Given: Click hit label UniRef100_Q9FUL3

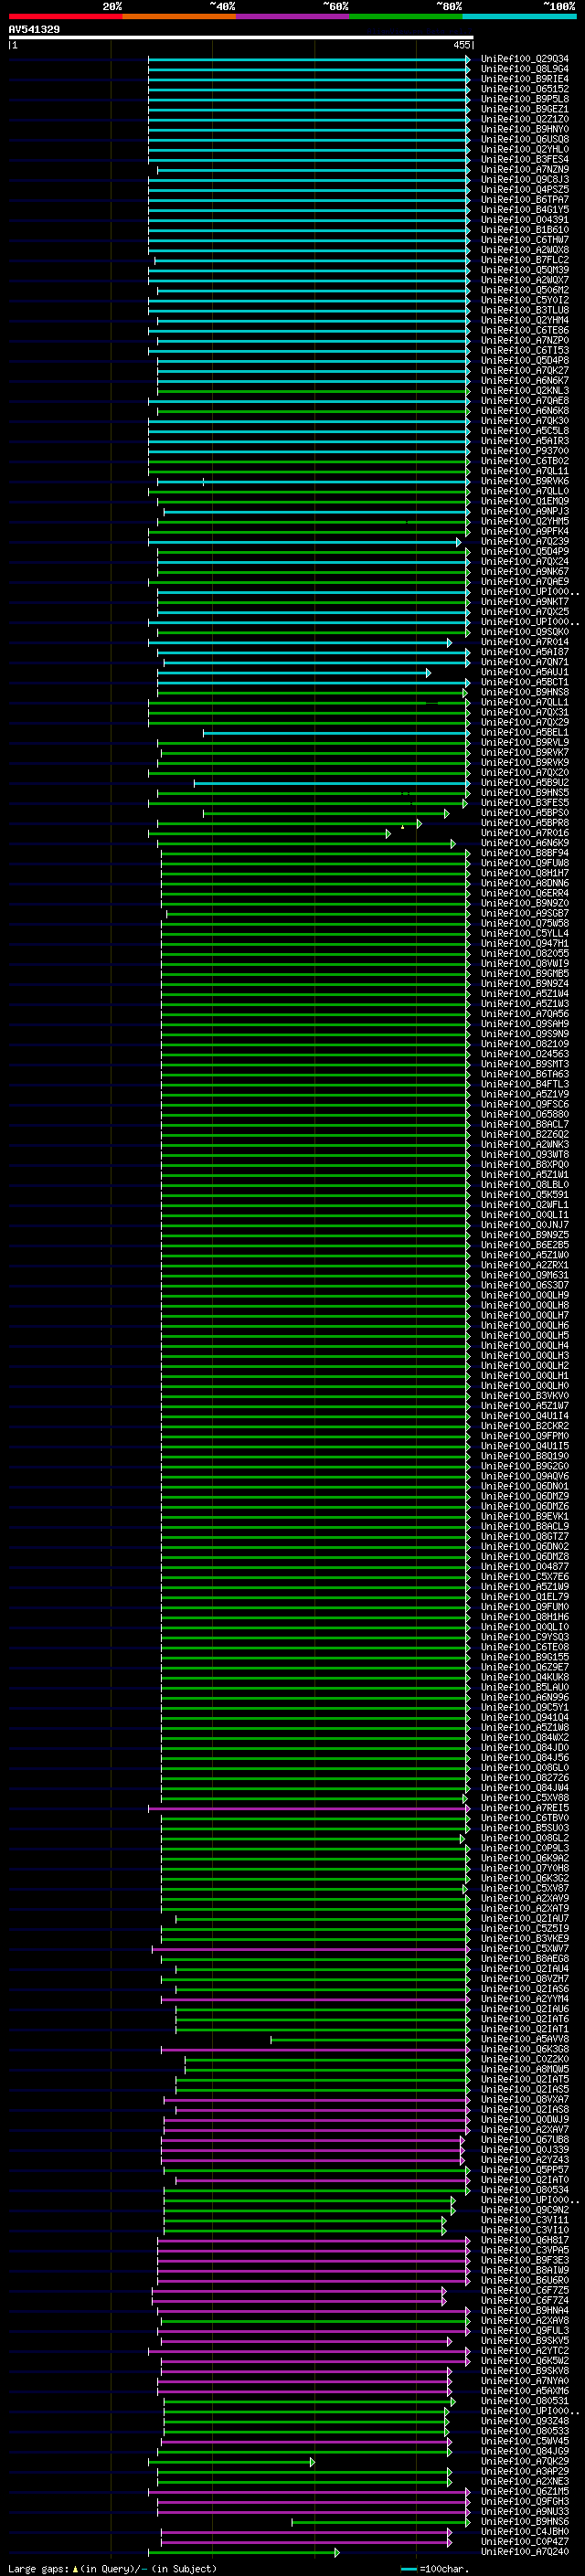Looking at the screenshot, I should 524,2330.
